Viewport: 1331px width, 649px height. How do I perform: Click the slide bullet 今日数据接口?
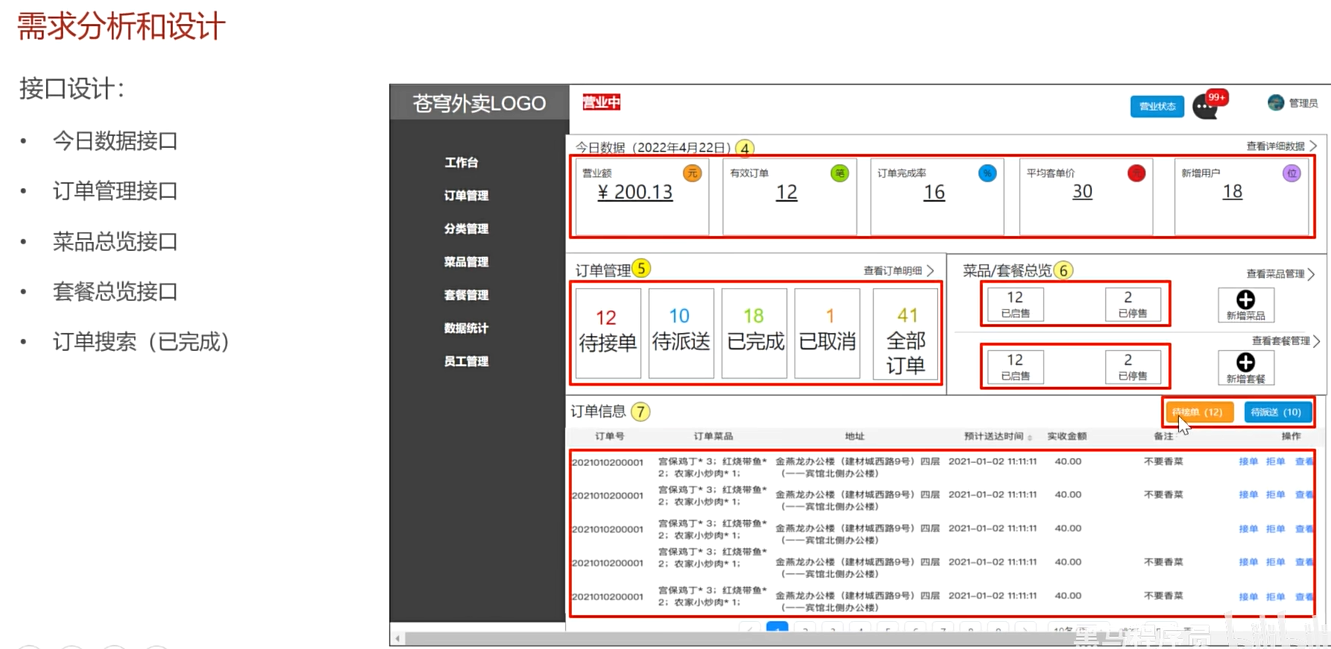(x=115, y=141)
